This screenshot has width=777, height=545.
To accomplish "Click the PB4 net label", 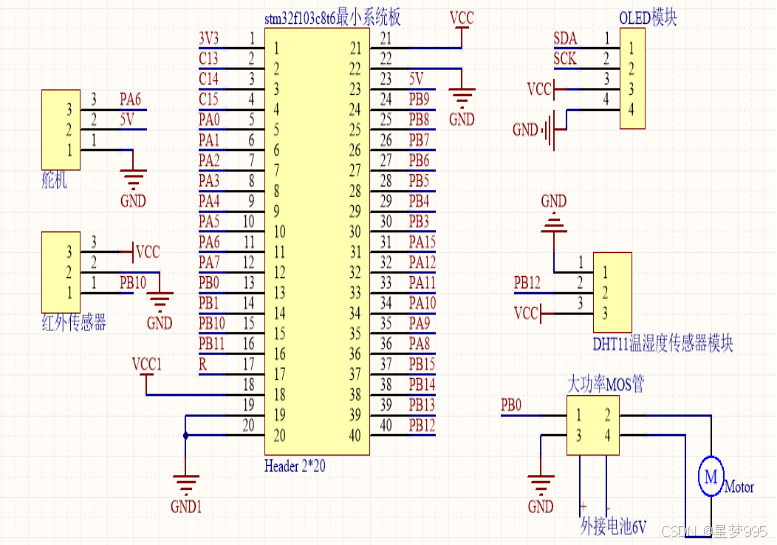I will tap(419, 201).
